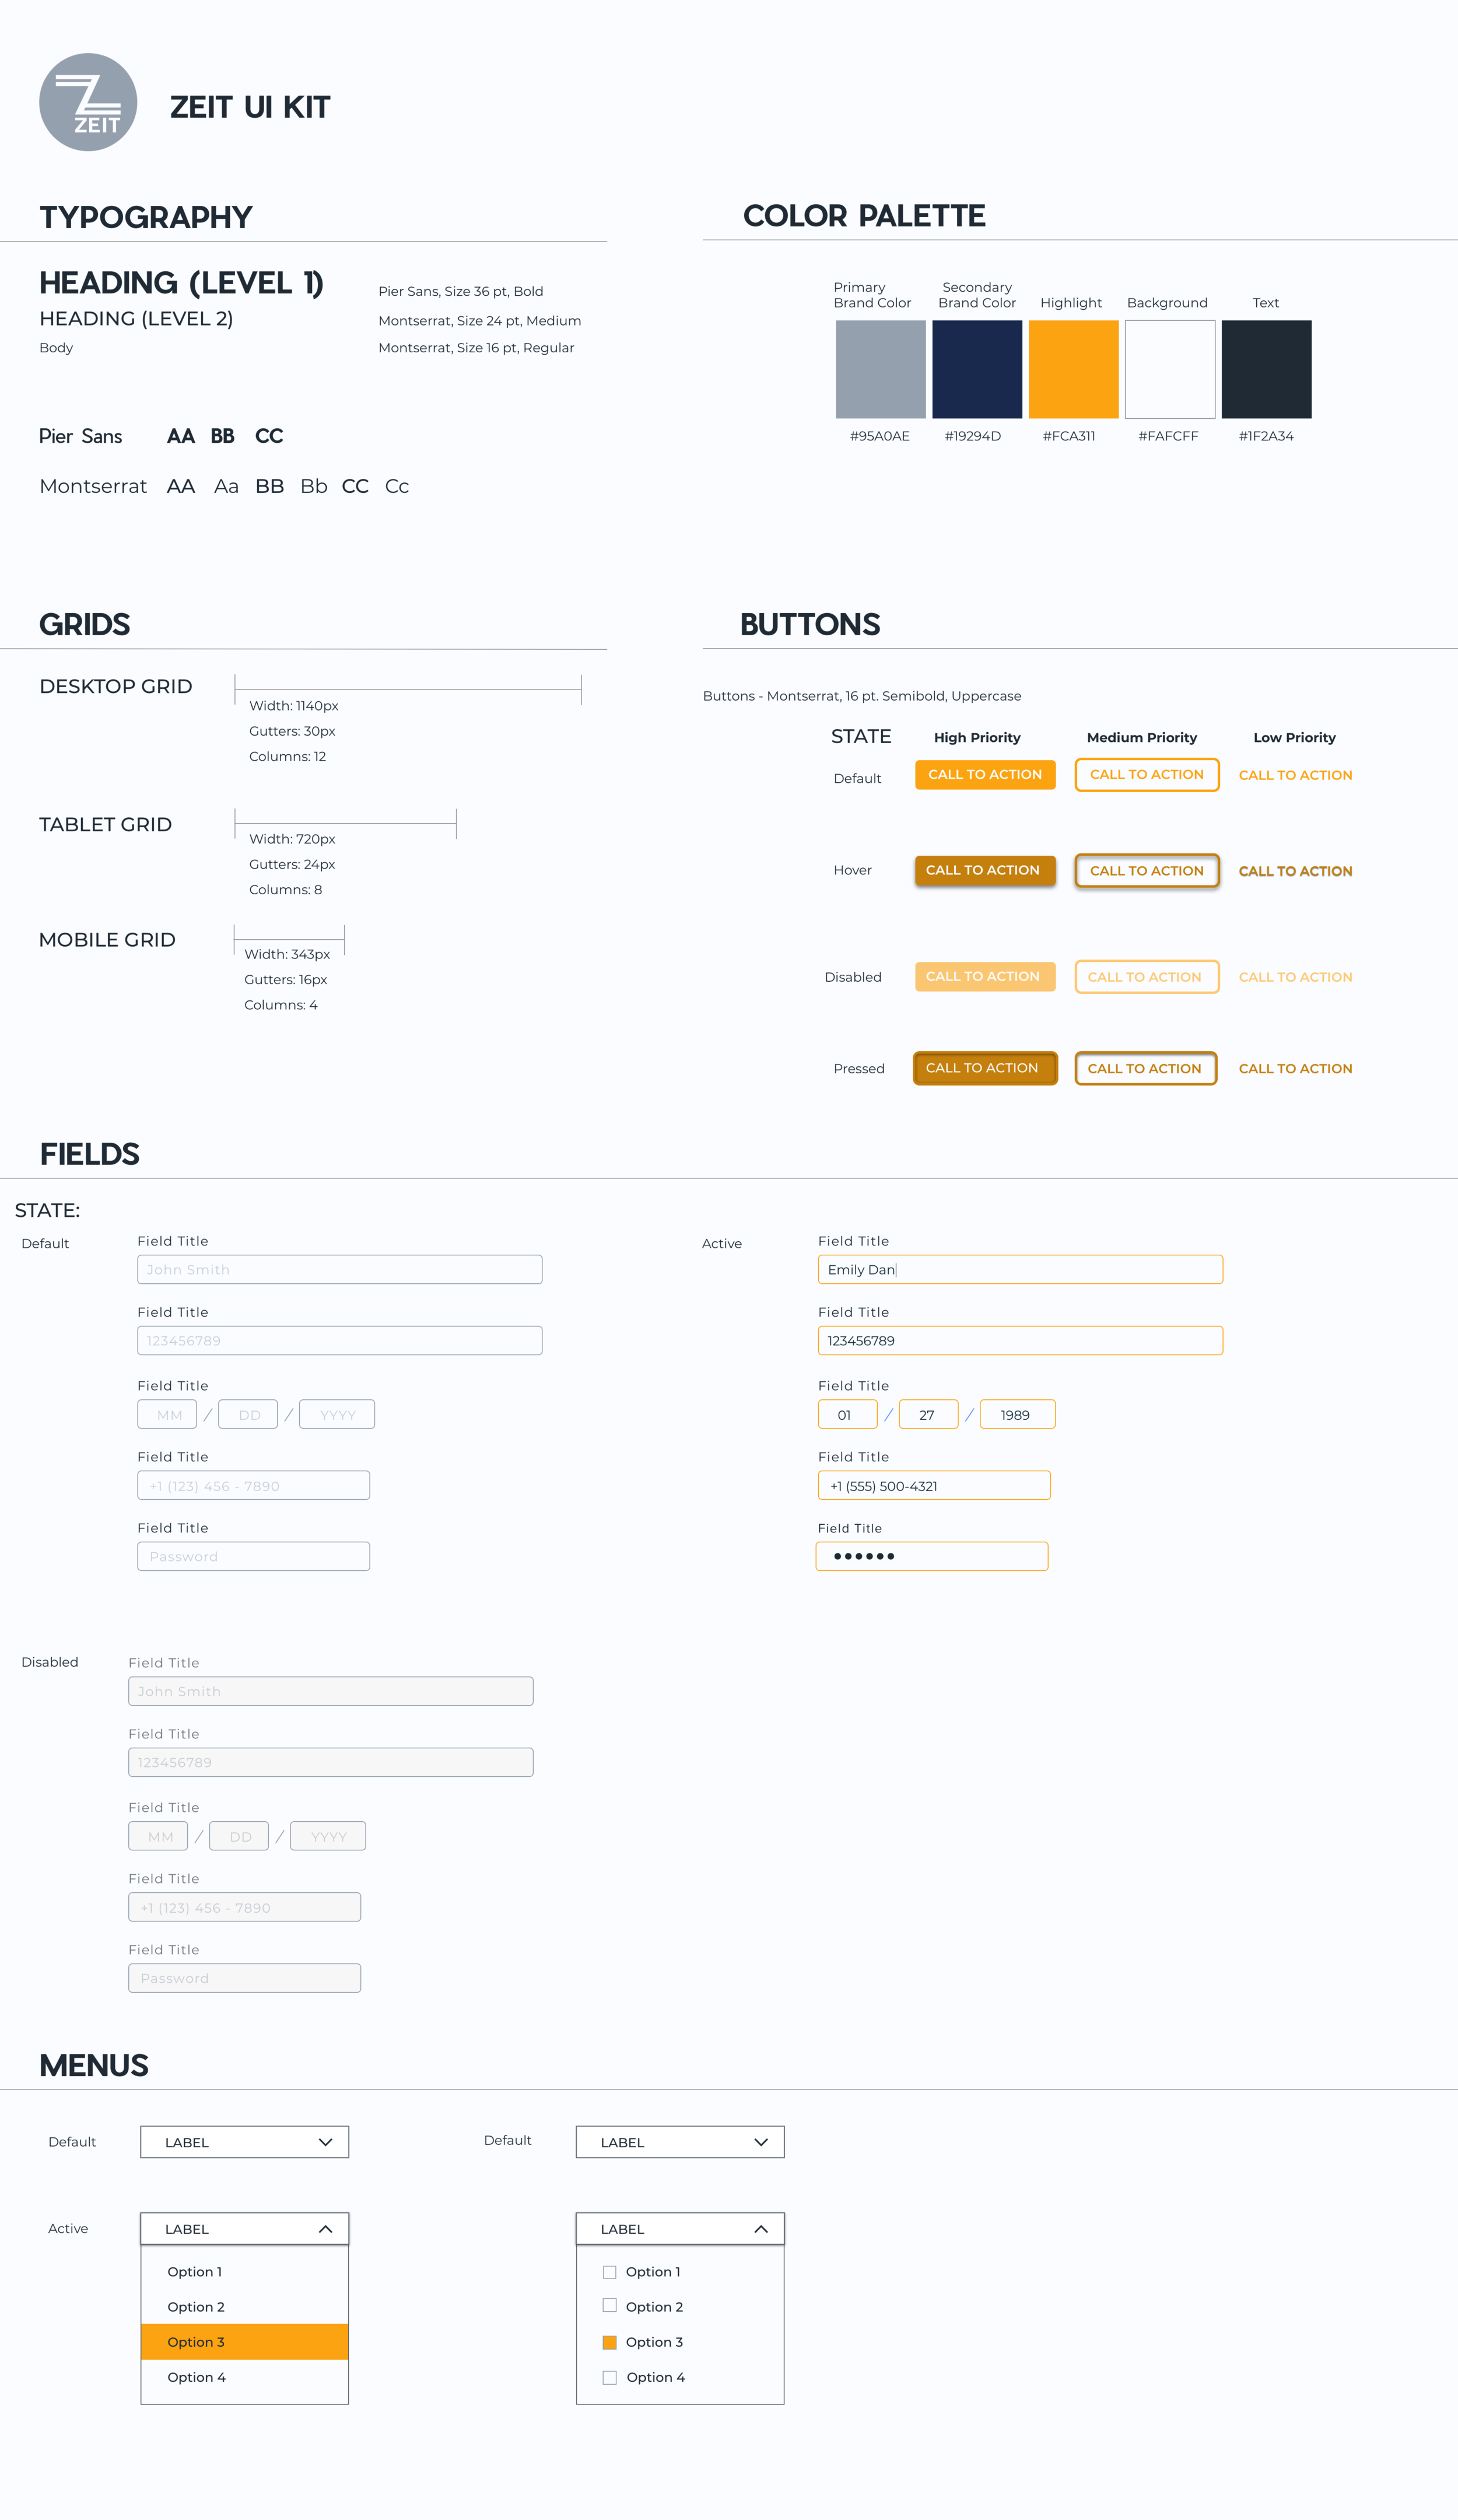Uncheck the orange Option 3 checkbox
Screen dimensions: 1458x2520
[609, 2342]
